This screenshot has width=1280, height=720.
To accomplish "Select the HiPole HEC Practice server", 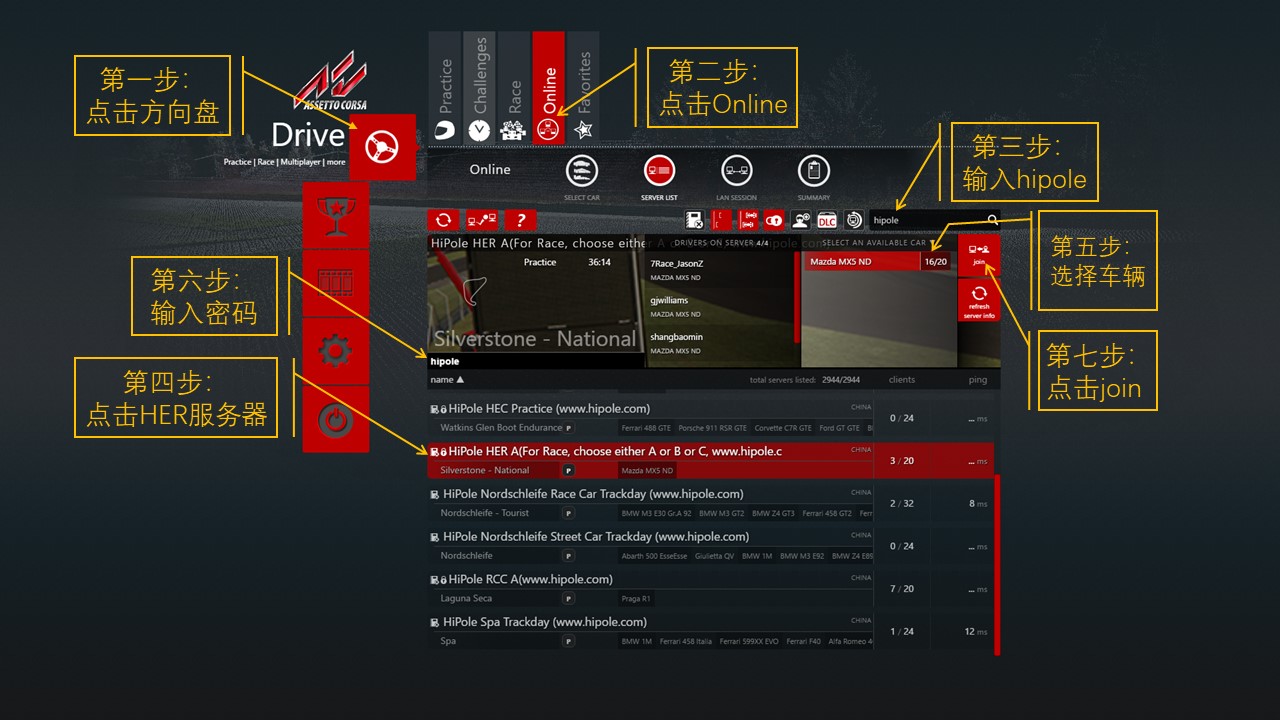I will pos(711,418).
